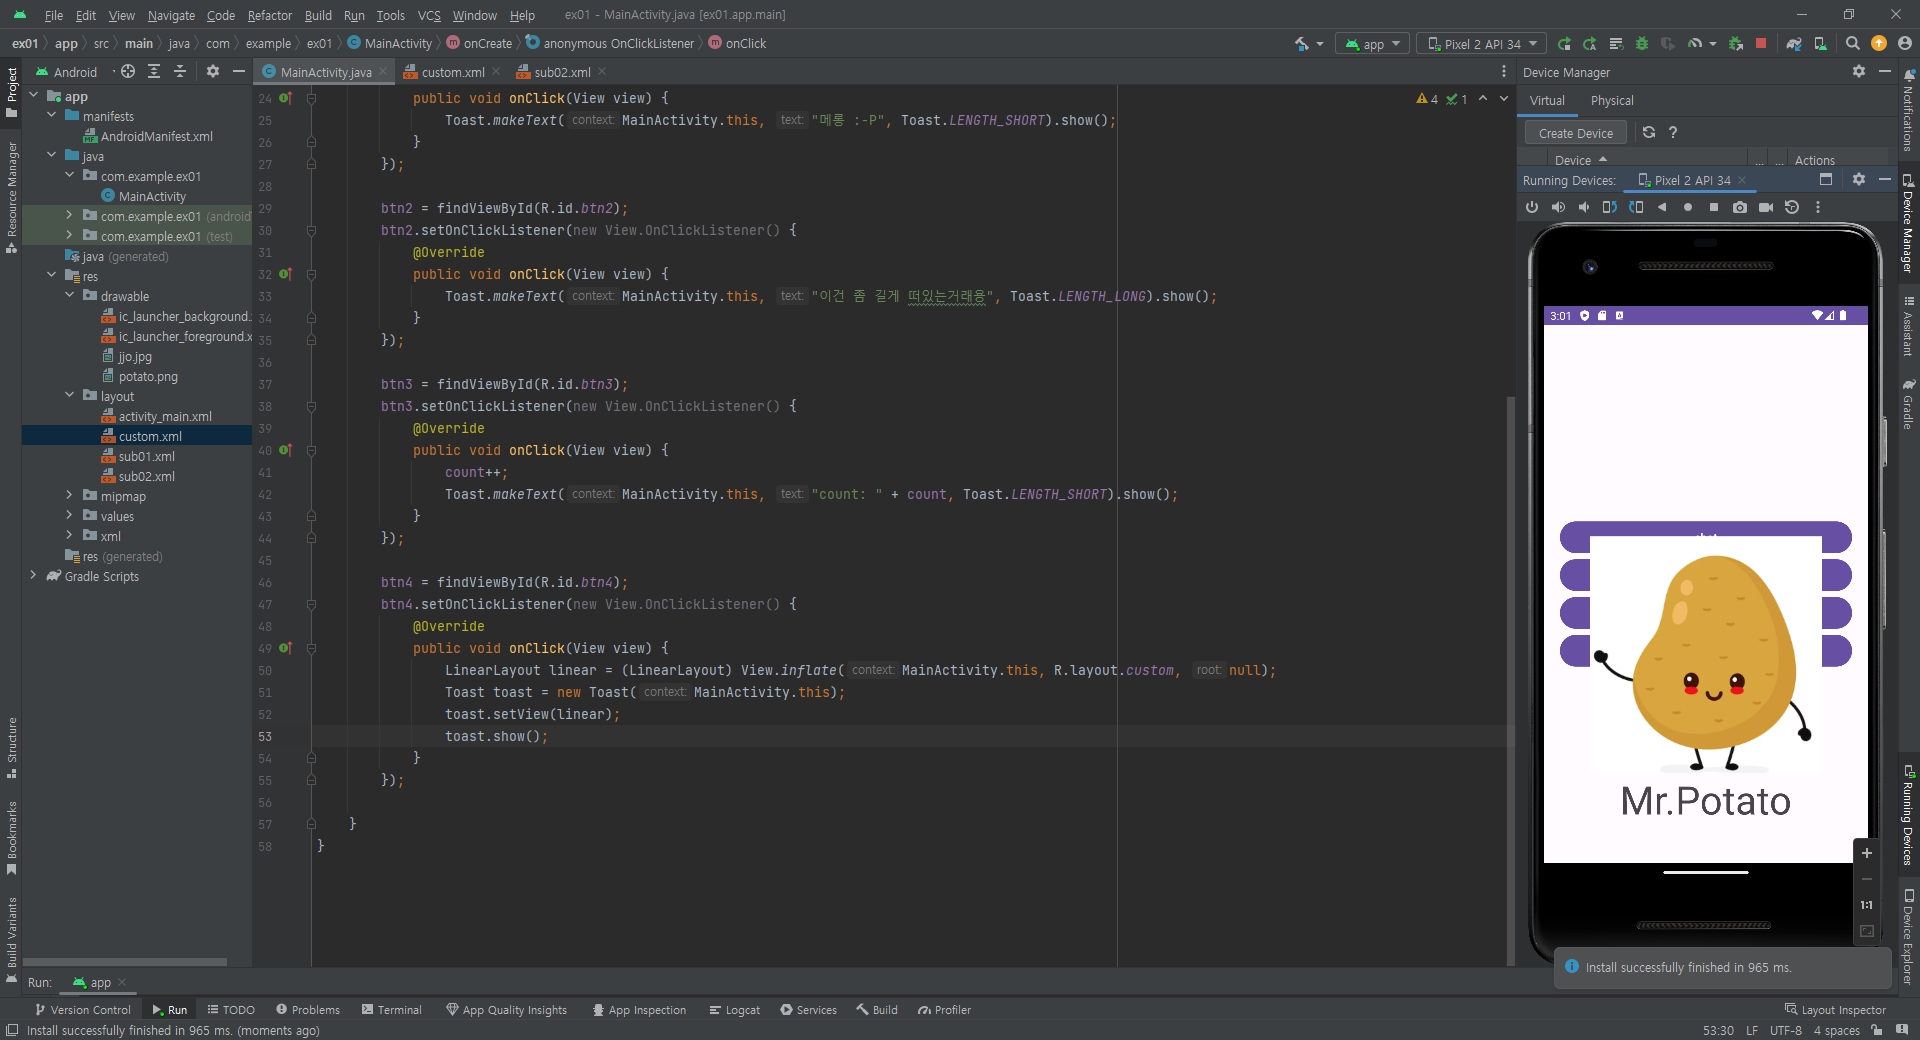Collapse the manifests folder

52,116
